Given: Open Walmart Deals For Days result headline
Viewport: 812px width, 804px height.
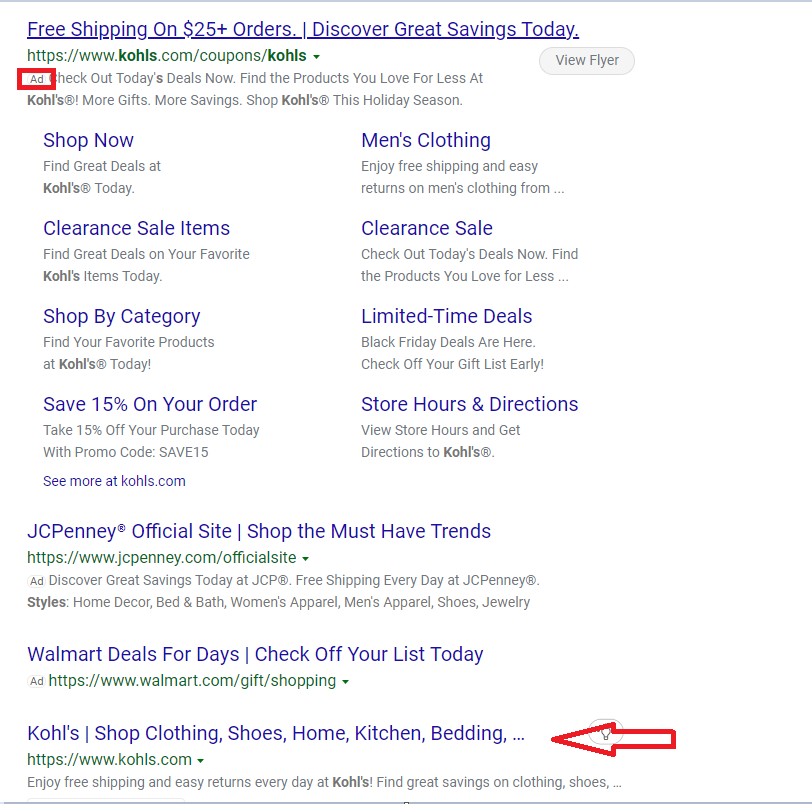Looking at the screenshot, I should tap(255, 654).
